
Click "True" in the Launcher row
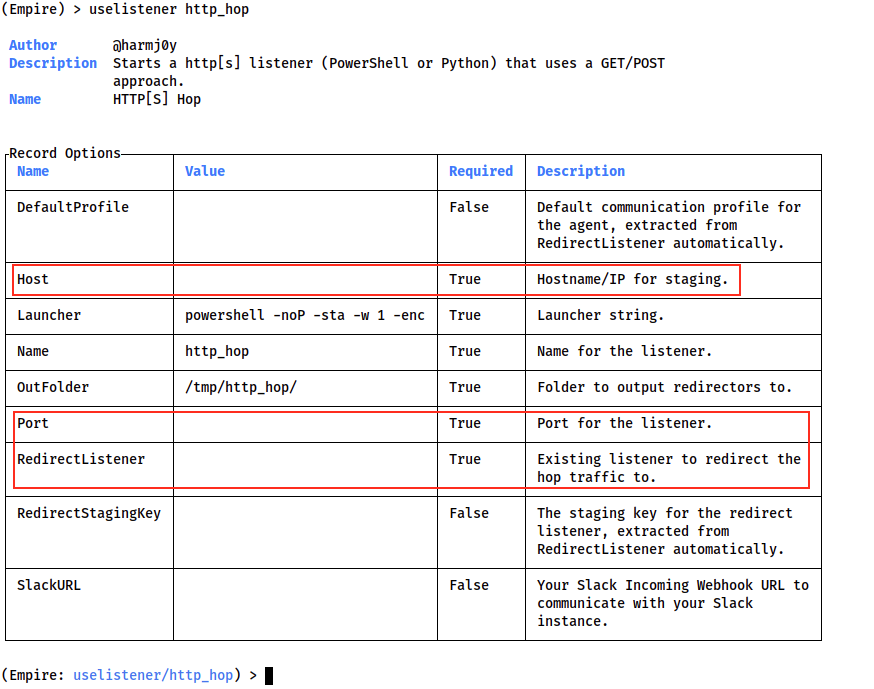[x=465, y=316]
